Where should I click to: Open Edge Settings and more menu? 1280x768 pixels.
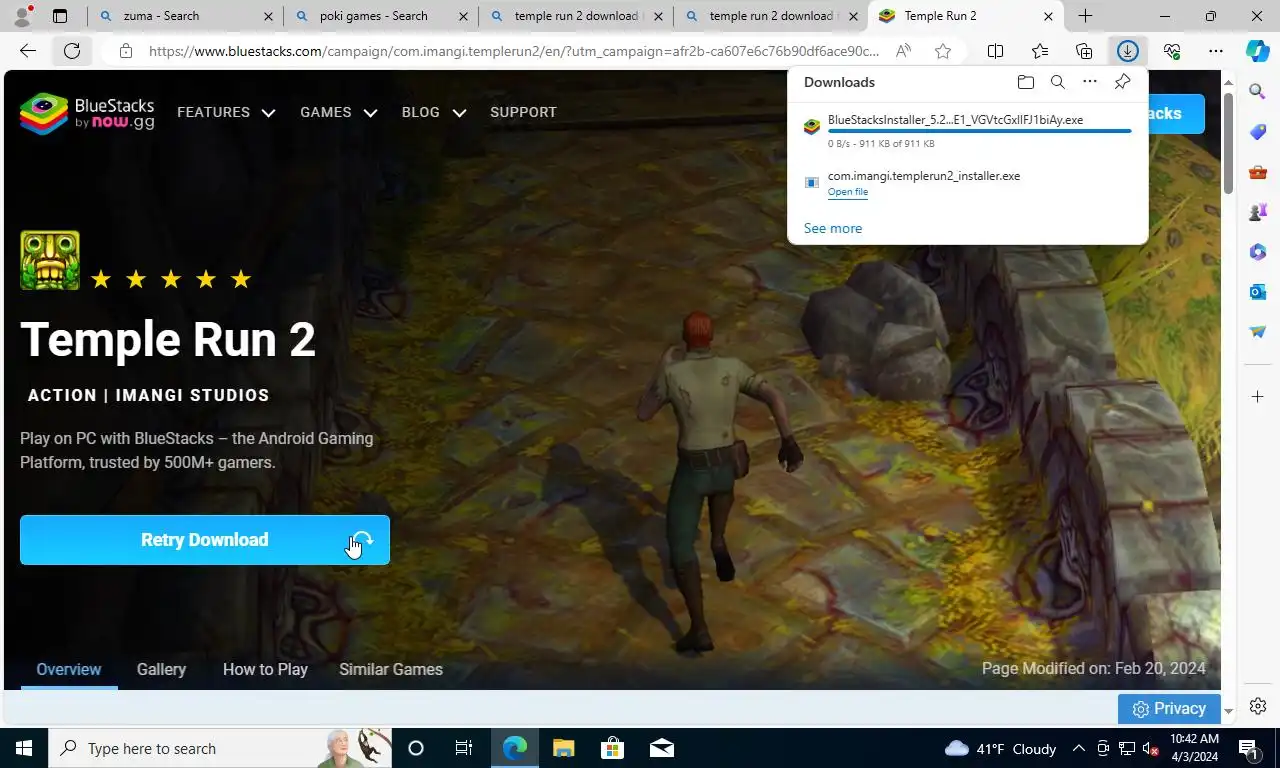[x=1215, y=51]
